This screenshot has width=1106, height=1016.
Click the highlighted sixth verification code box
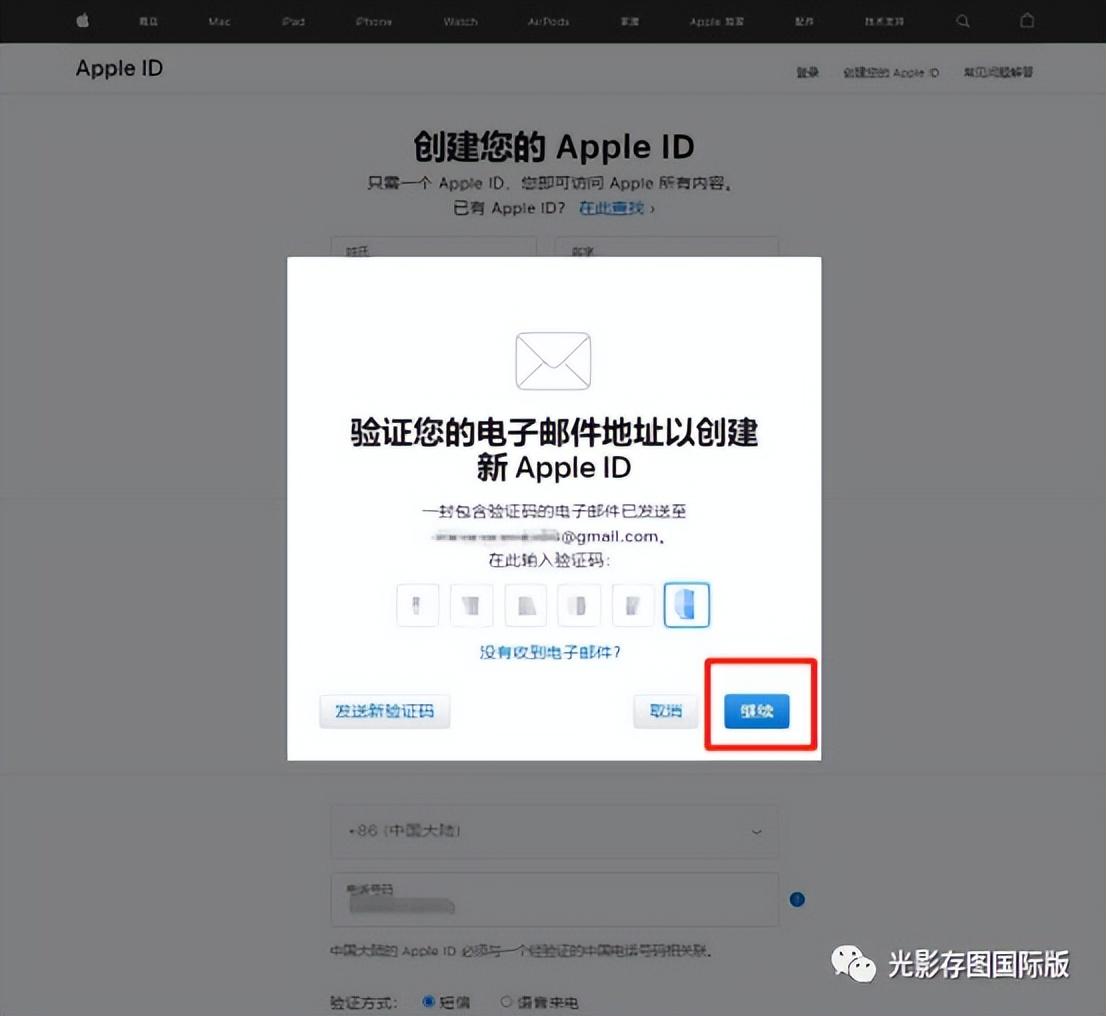pos(686,605)
